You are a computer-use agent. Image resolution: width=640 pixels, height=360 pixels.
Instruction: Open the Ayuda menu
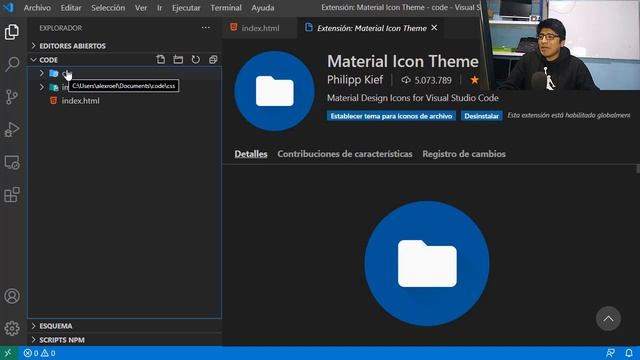pyautogui.click(x=263, y=8)
